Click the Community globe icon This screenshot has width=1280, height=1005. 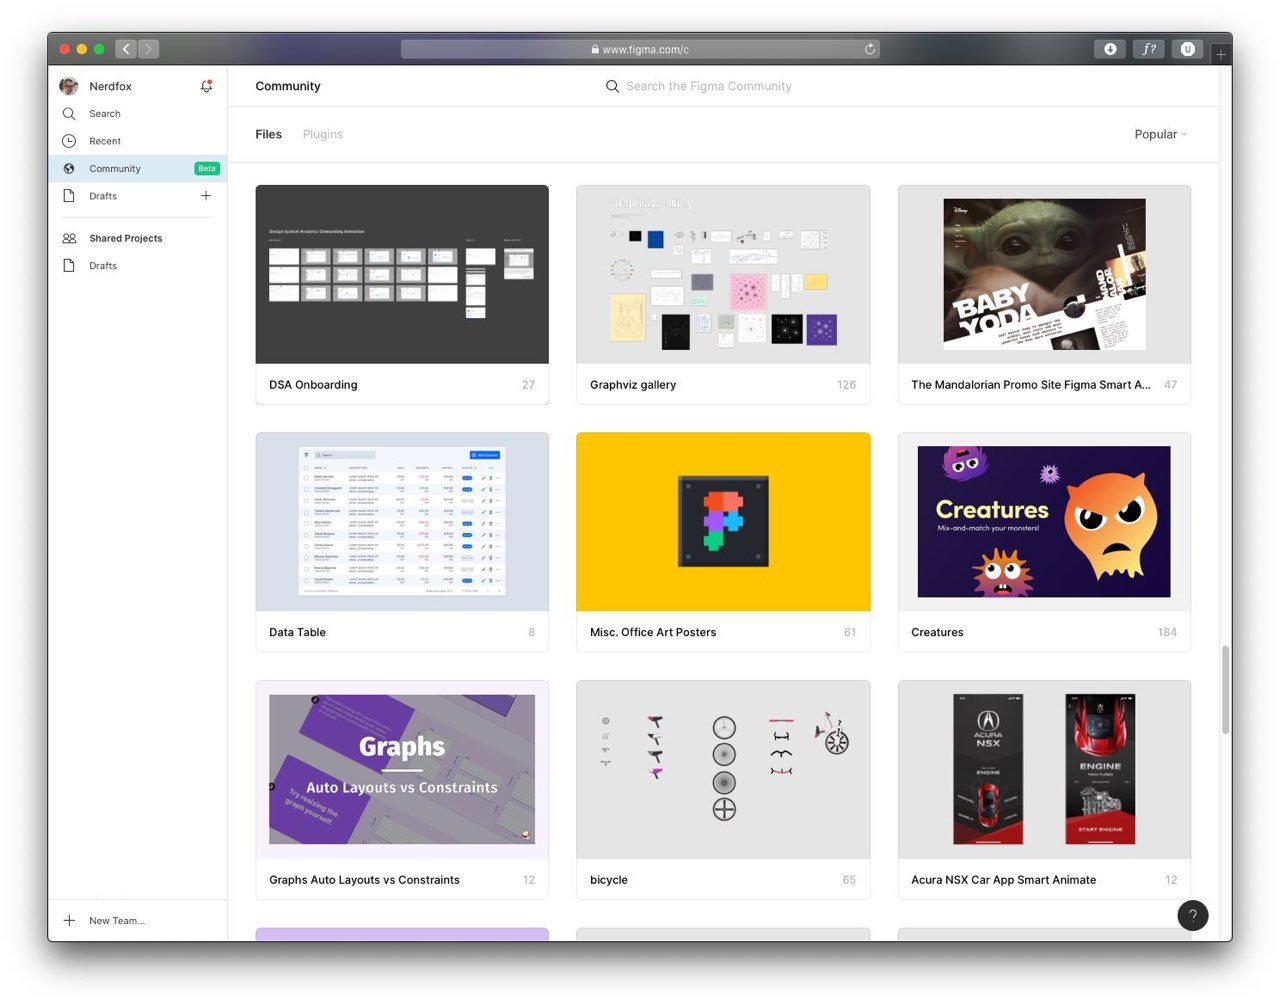pos(69,169)
